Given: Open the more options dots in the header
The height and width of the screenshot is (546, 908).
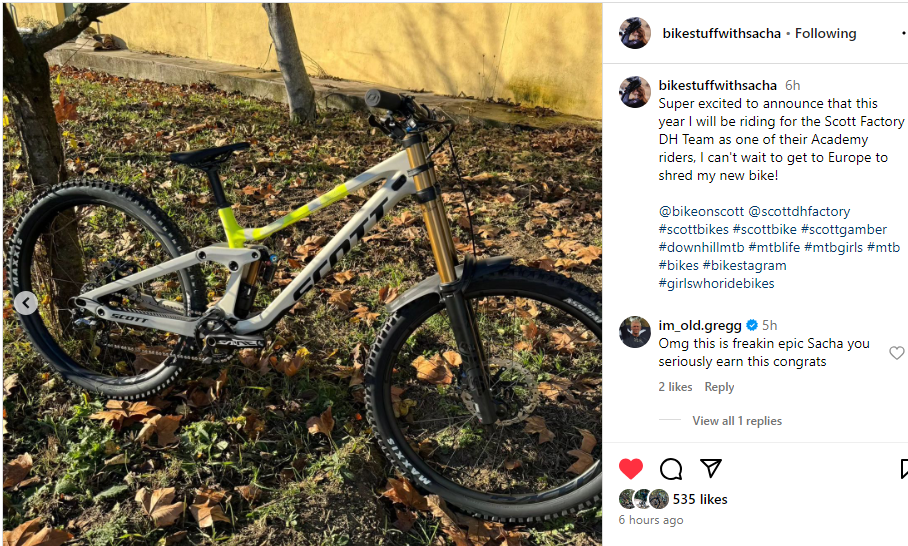Looking at the screenshot, I should click(x=904, y=34).
